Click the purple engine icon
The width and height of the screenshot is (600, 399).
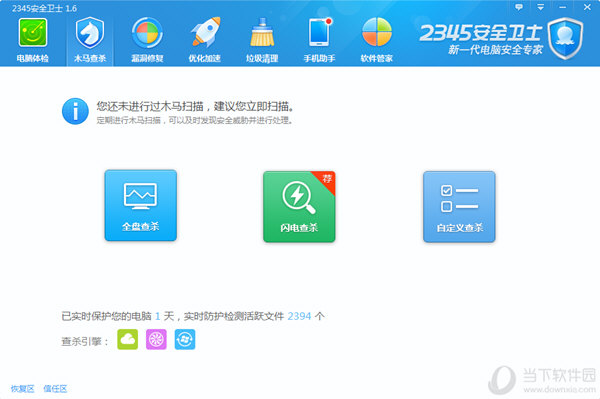click(x=156, y=339)
